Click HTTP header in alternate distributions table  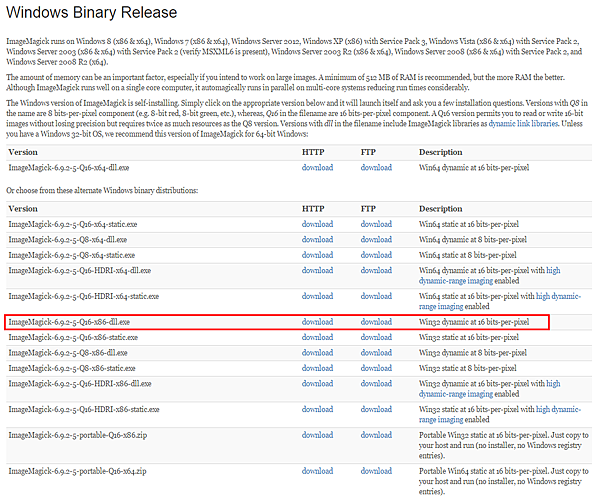pos(313,209)
